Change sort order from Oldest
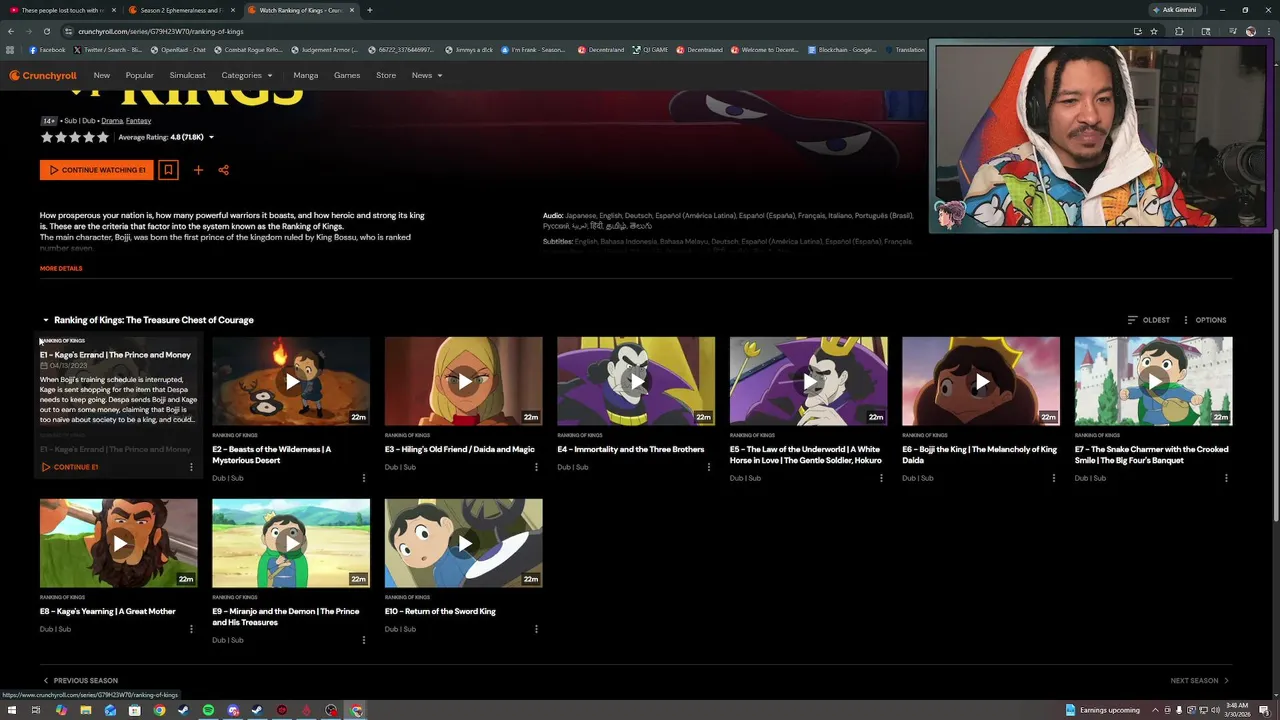 (x=1149, y=320)
